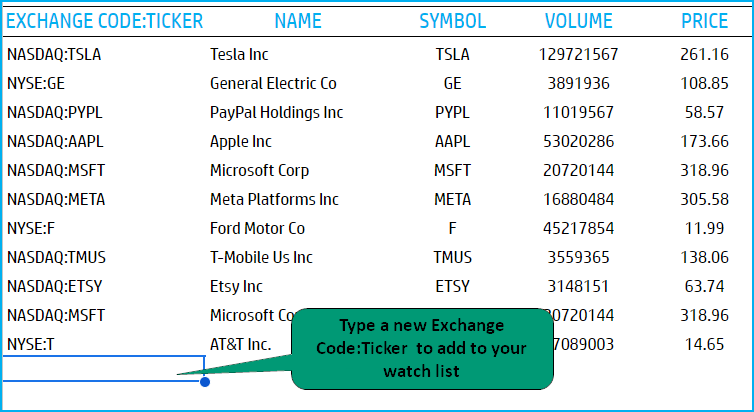Click Microsoft Corp price 318.96 in fifth row
The width and height of the screenshot is (754, 412).
coord(704,170)
